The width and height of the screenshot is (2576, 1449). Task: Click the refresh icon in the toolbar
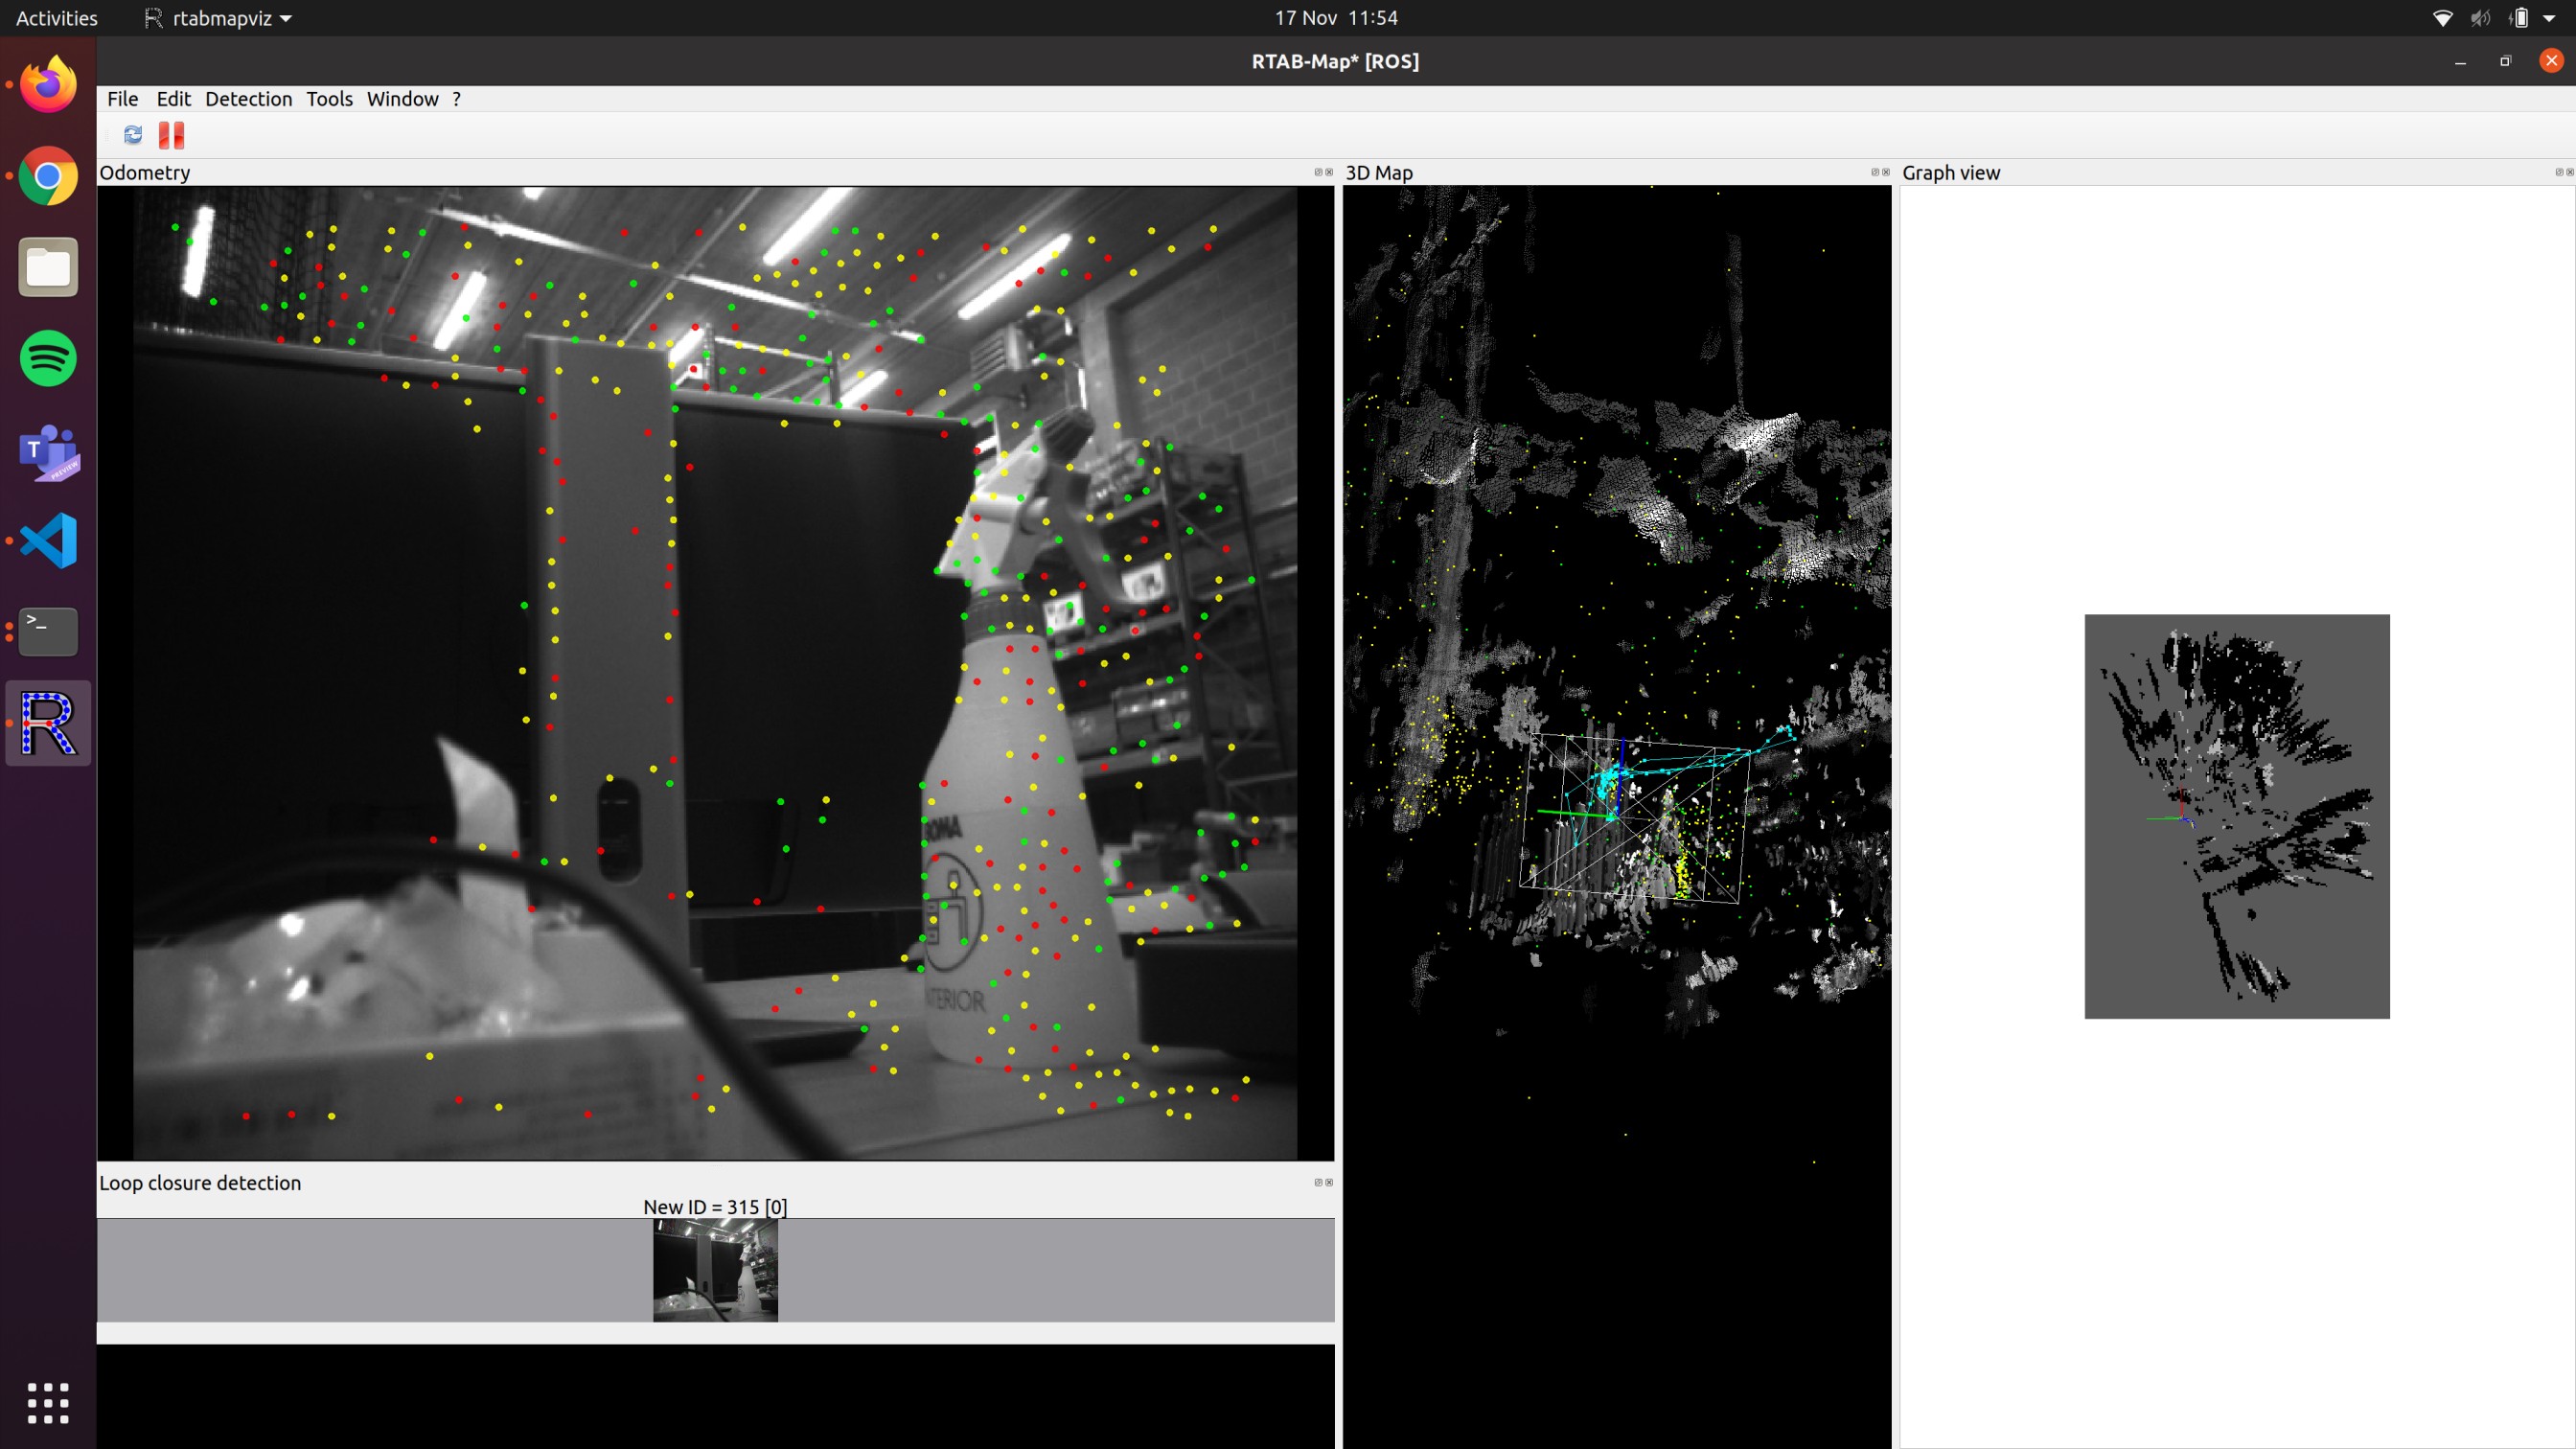[x=133, y=135]
